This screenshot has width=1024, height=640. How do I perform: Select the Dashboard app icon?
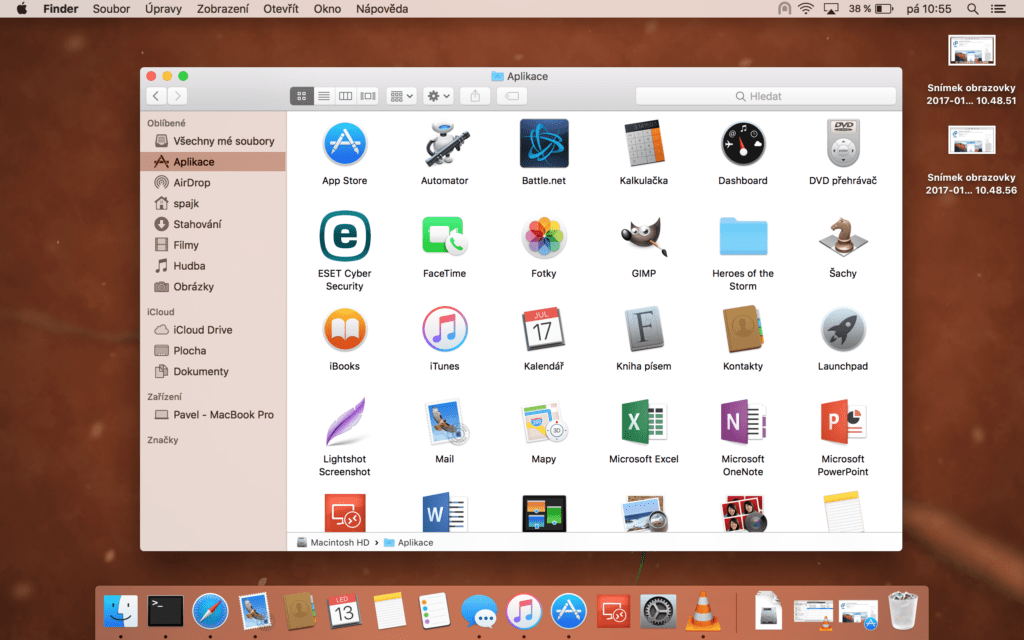(743, 144)
